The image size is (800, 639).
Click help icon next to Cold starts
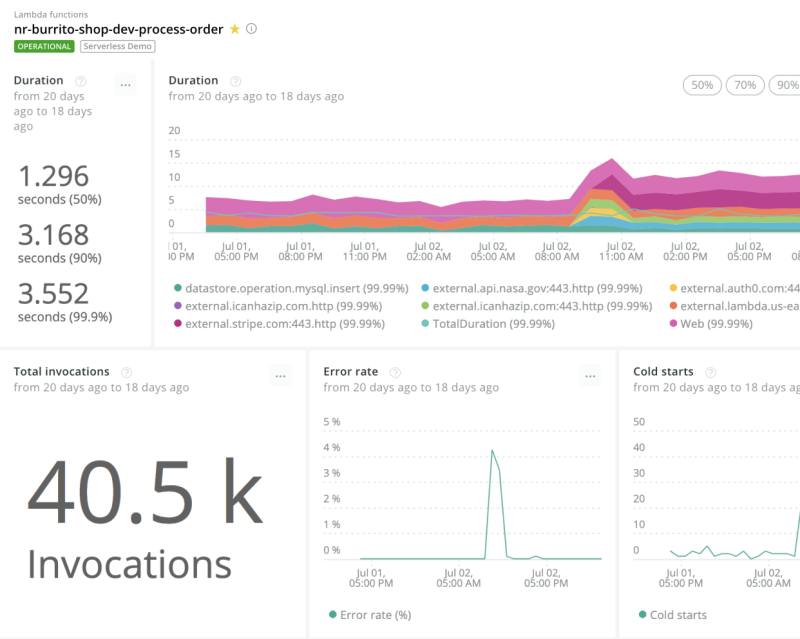tap(713, 372)
